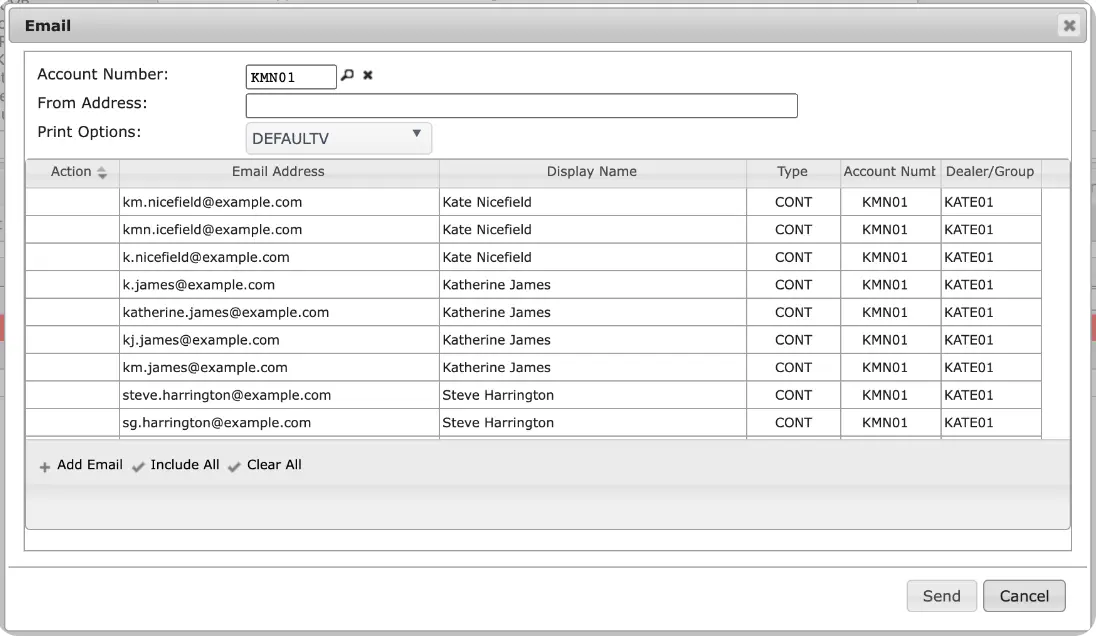
Task: Click Action cell for k.james@example.com
Action: click(x=73, y=285)
